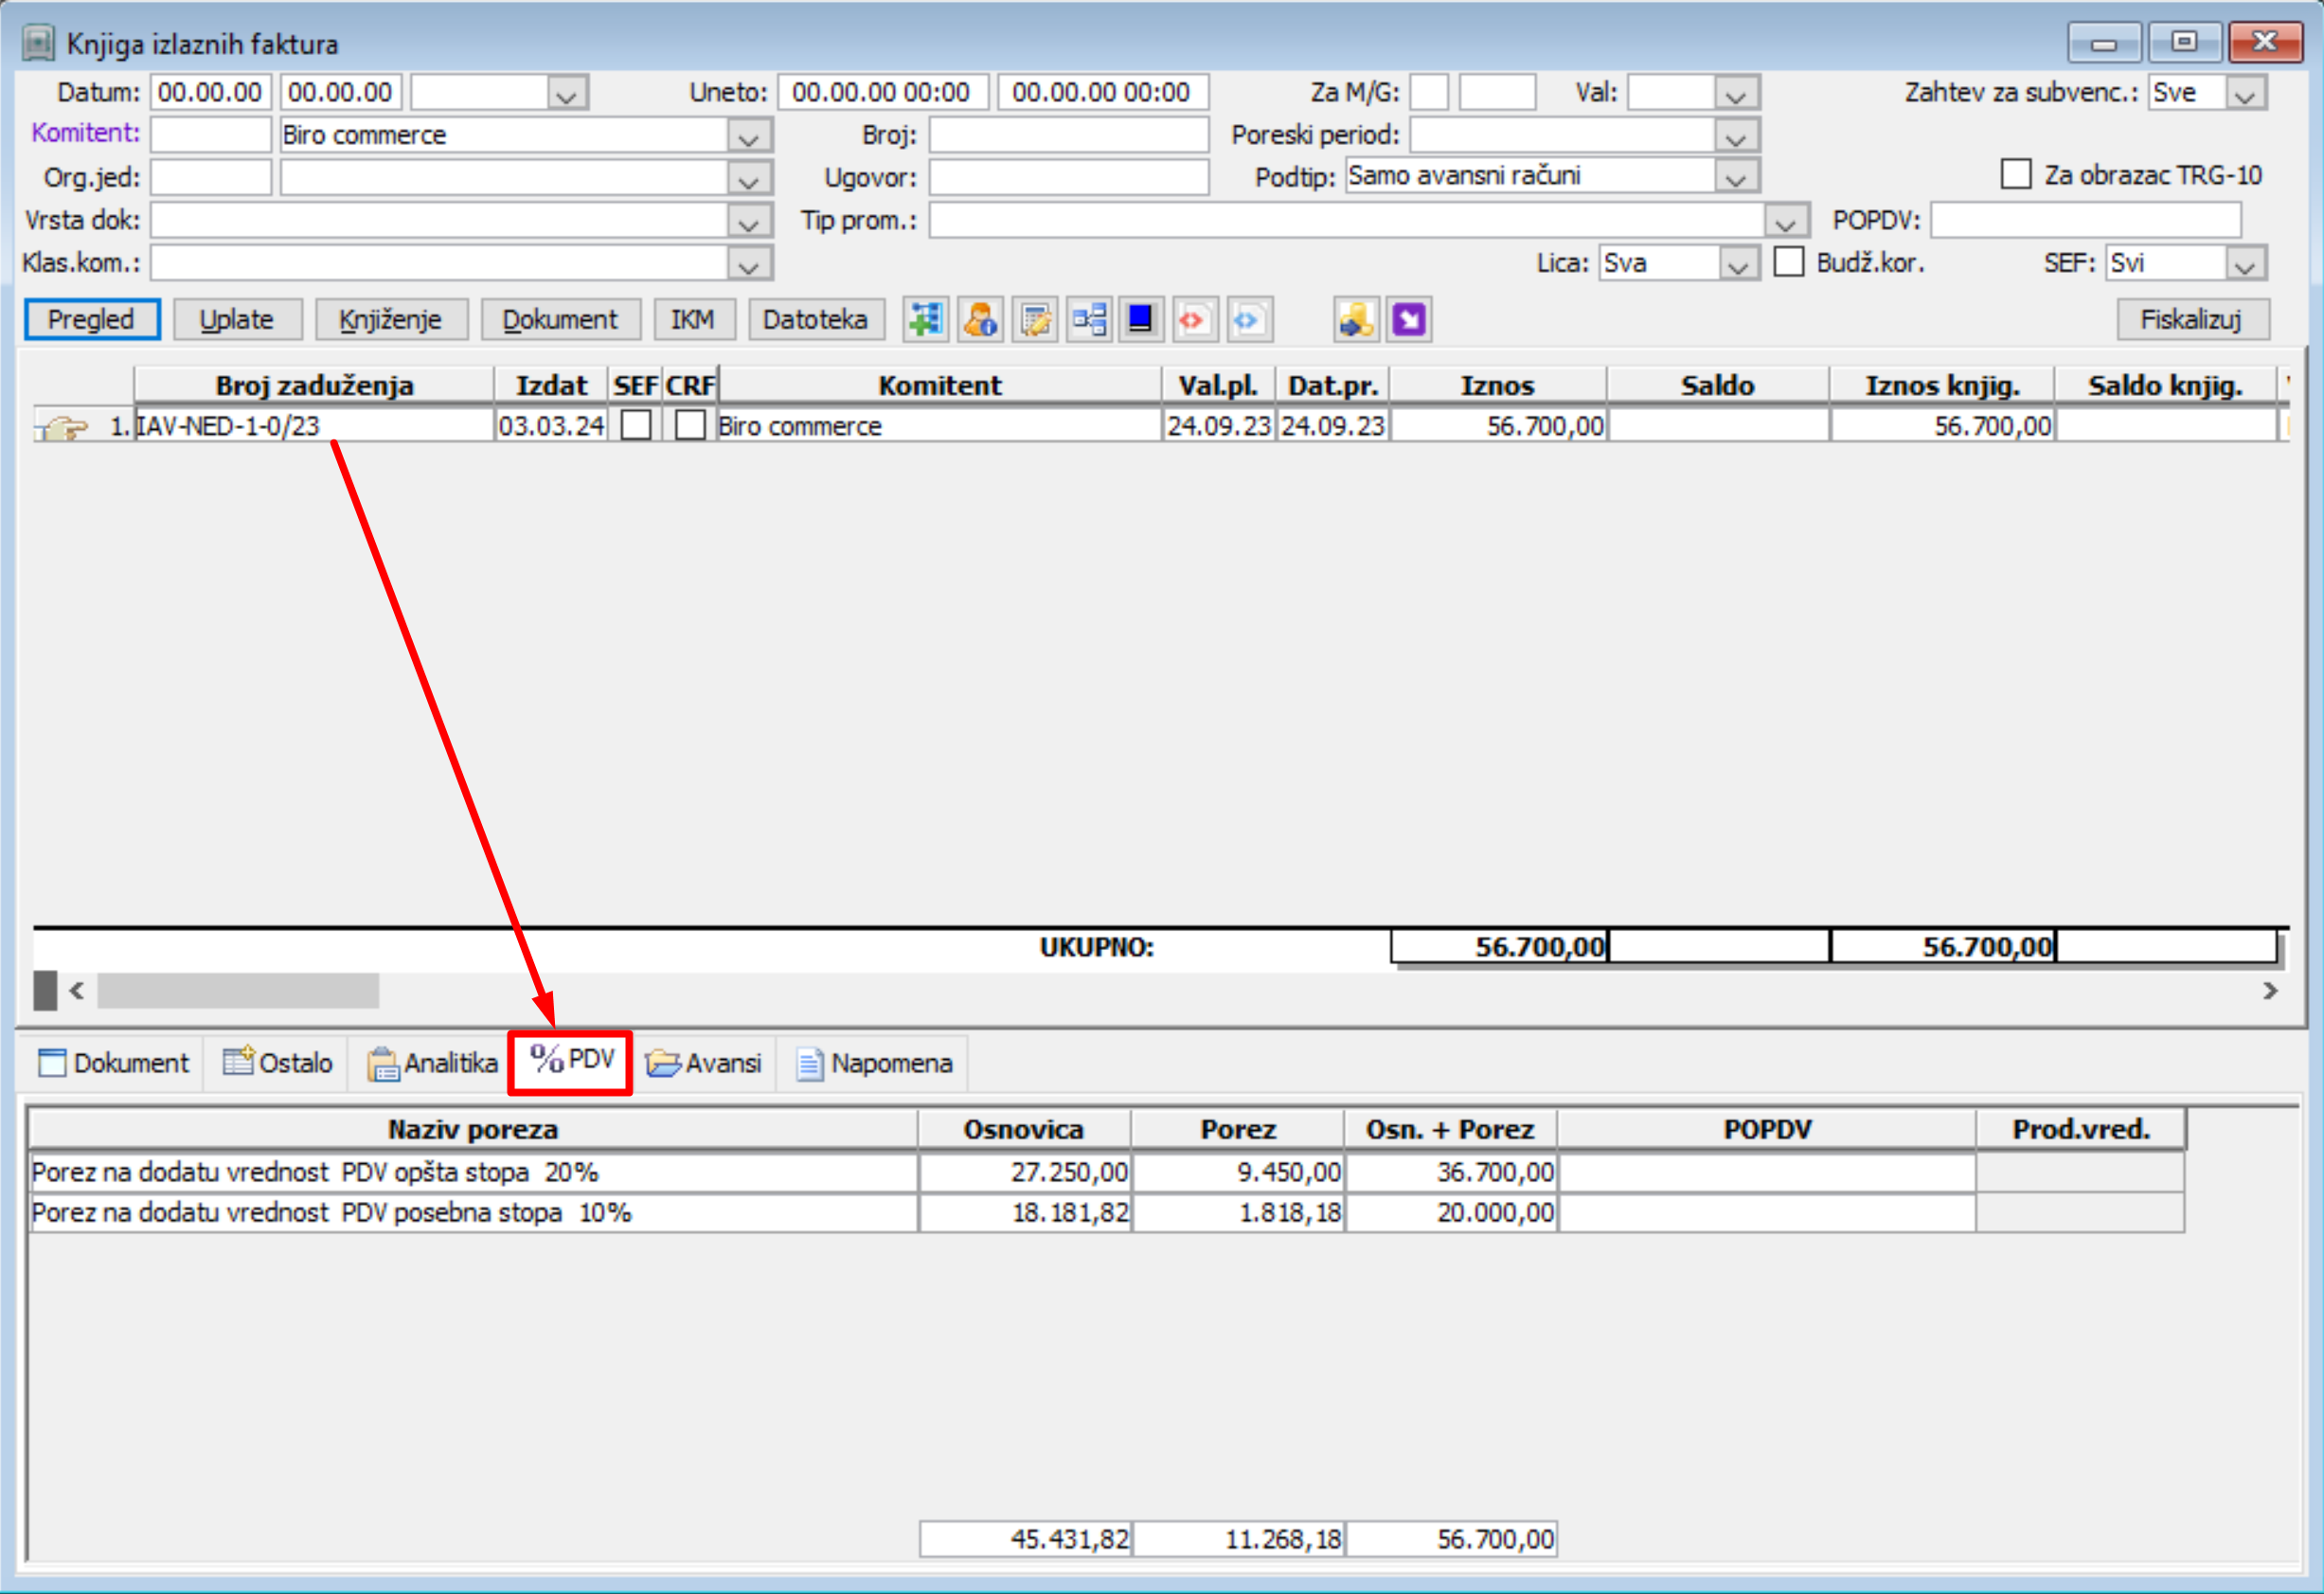
Task: Tick the Za obrazac TRG-10 checkbox
Action: tap(2015, 174)
